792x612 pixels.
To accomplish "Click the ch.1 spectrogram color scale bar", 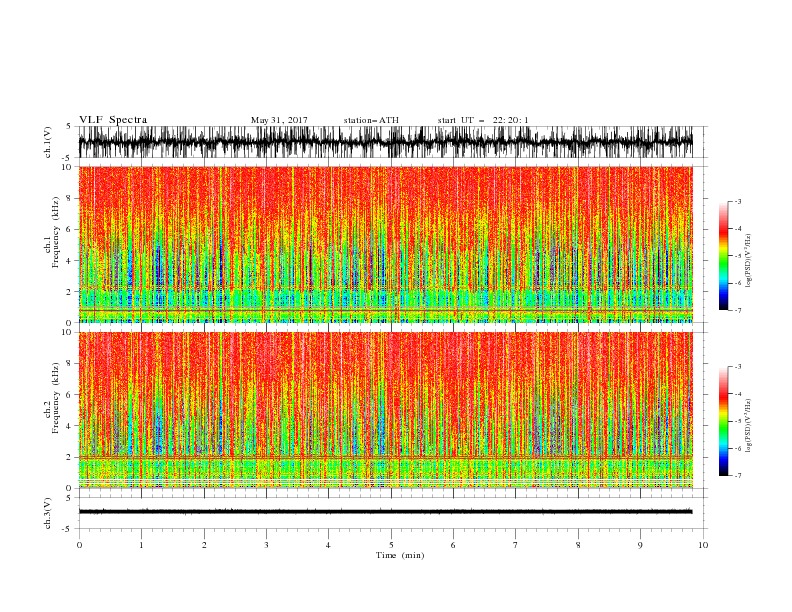I will point(723,256).
